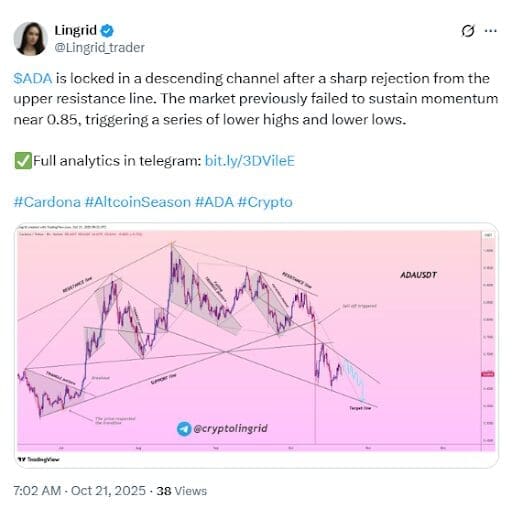This screenshot has width=512, height=508.
Task: Open the Grok icon at tweet top
Action: (x=468, y=31)
